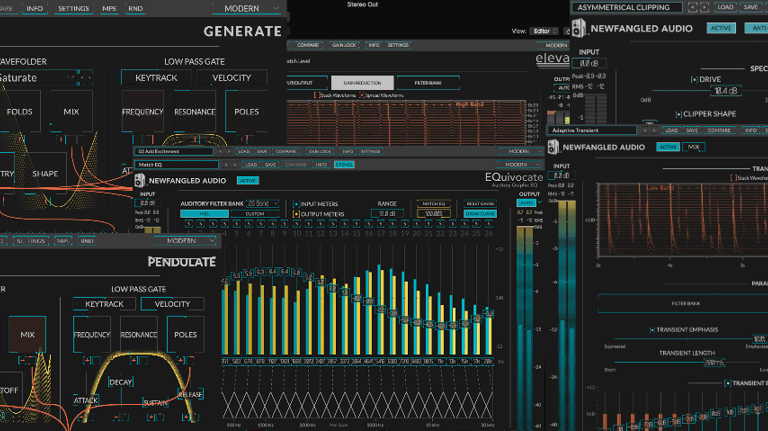Viewport: 768px width, 431px height.
Task: Click MATCH EQ button in EQuivocate
Action: 433,204
